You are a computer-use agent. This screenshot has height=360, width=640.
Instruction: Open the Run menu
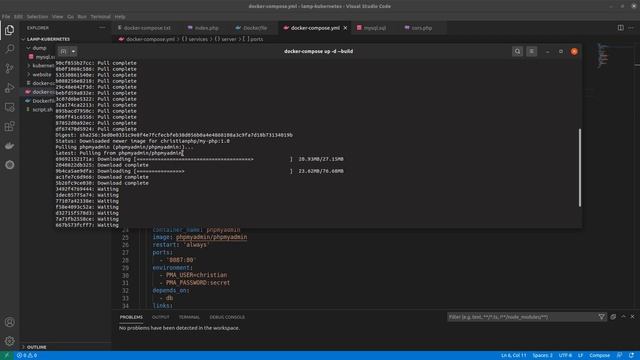point(82,17)
